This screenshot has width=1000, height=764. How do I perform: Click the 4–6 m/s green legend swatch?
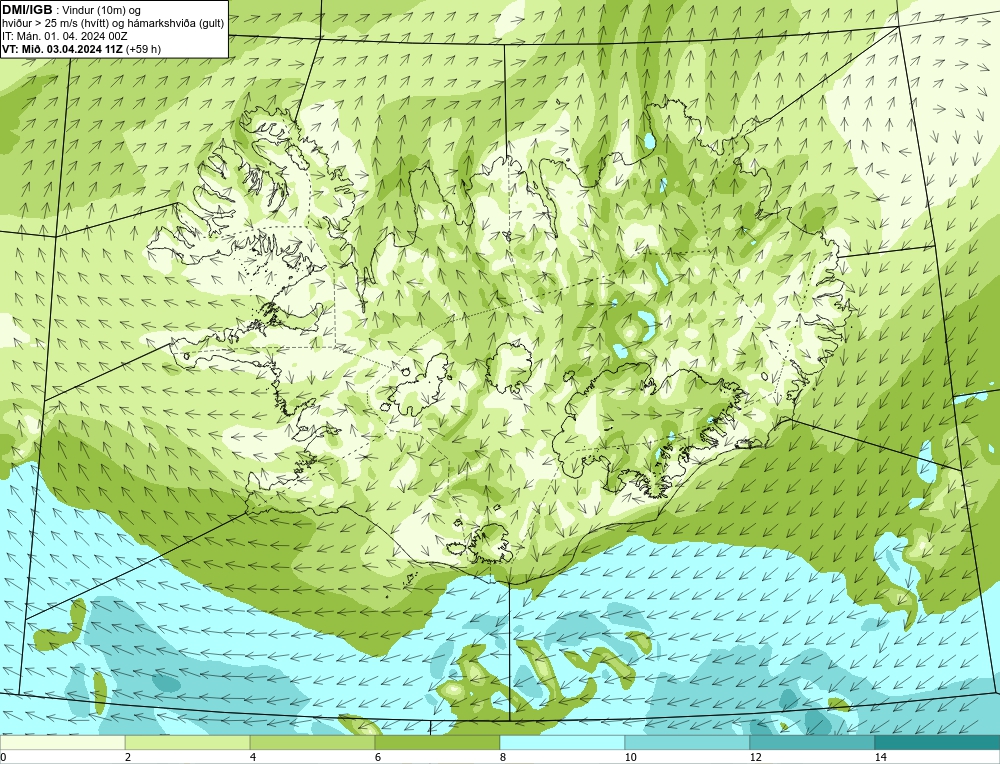point(312,742)
